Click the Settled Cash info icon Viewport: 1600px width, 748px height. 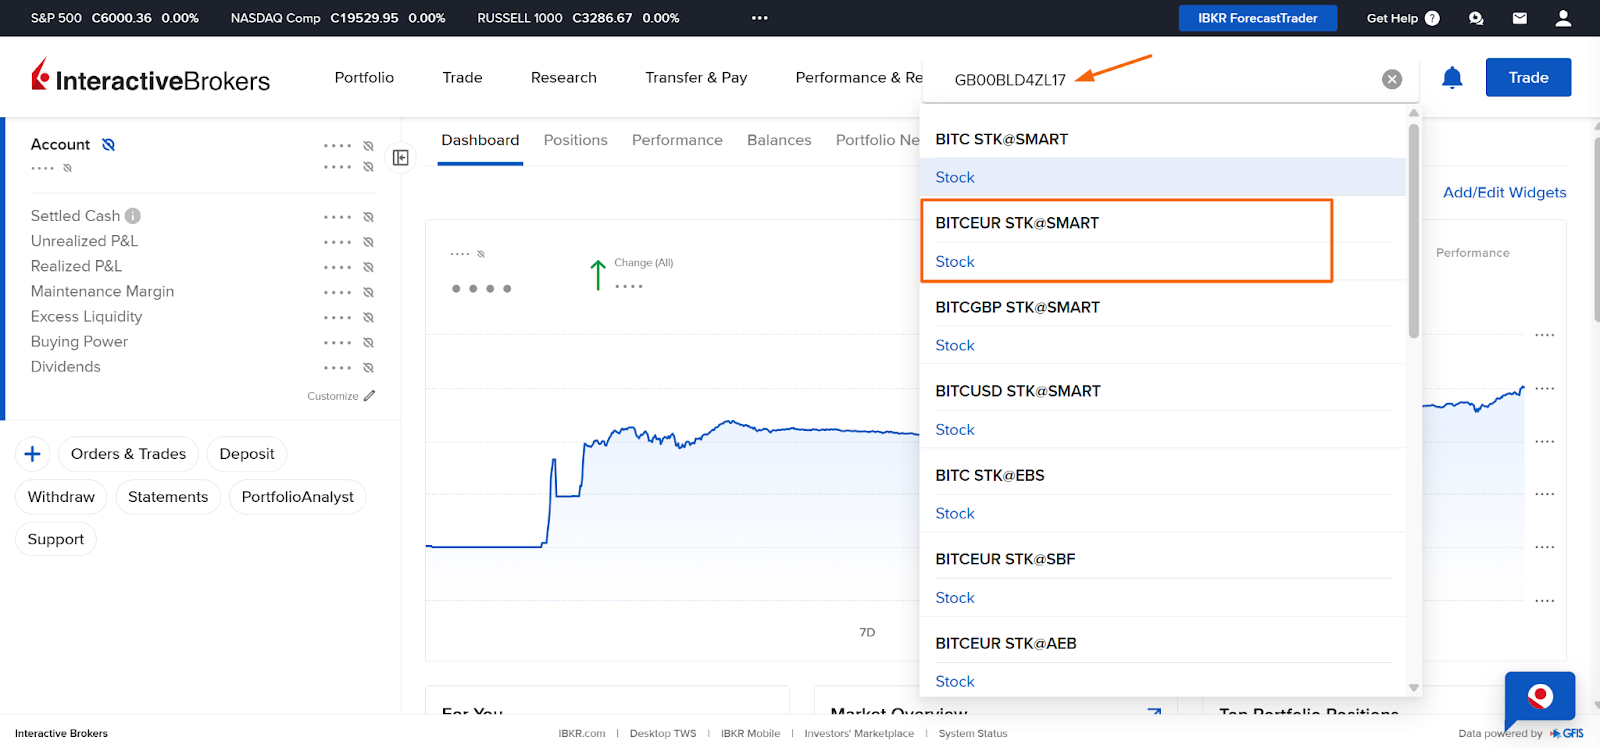[133, 216]
